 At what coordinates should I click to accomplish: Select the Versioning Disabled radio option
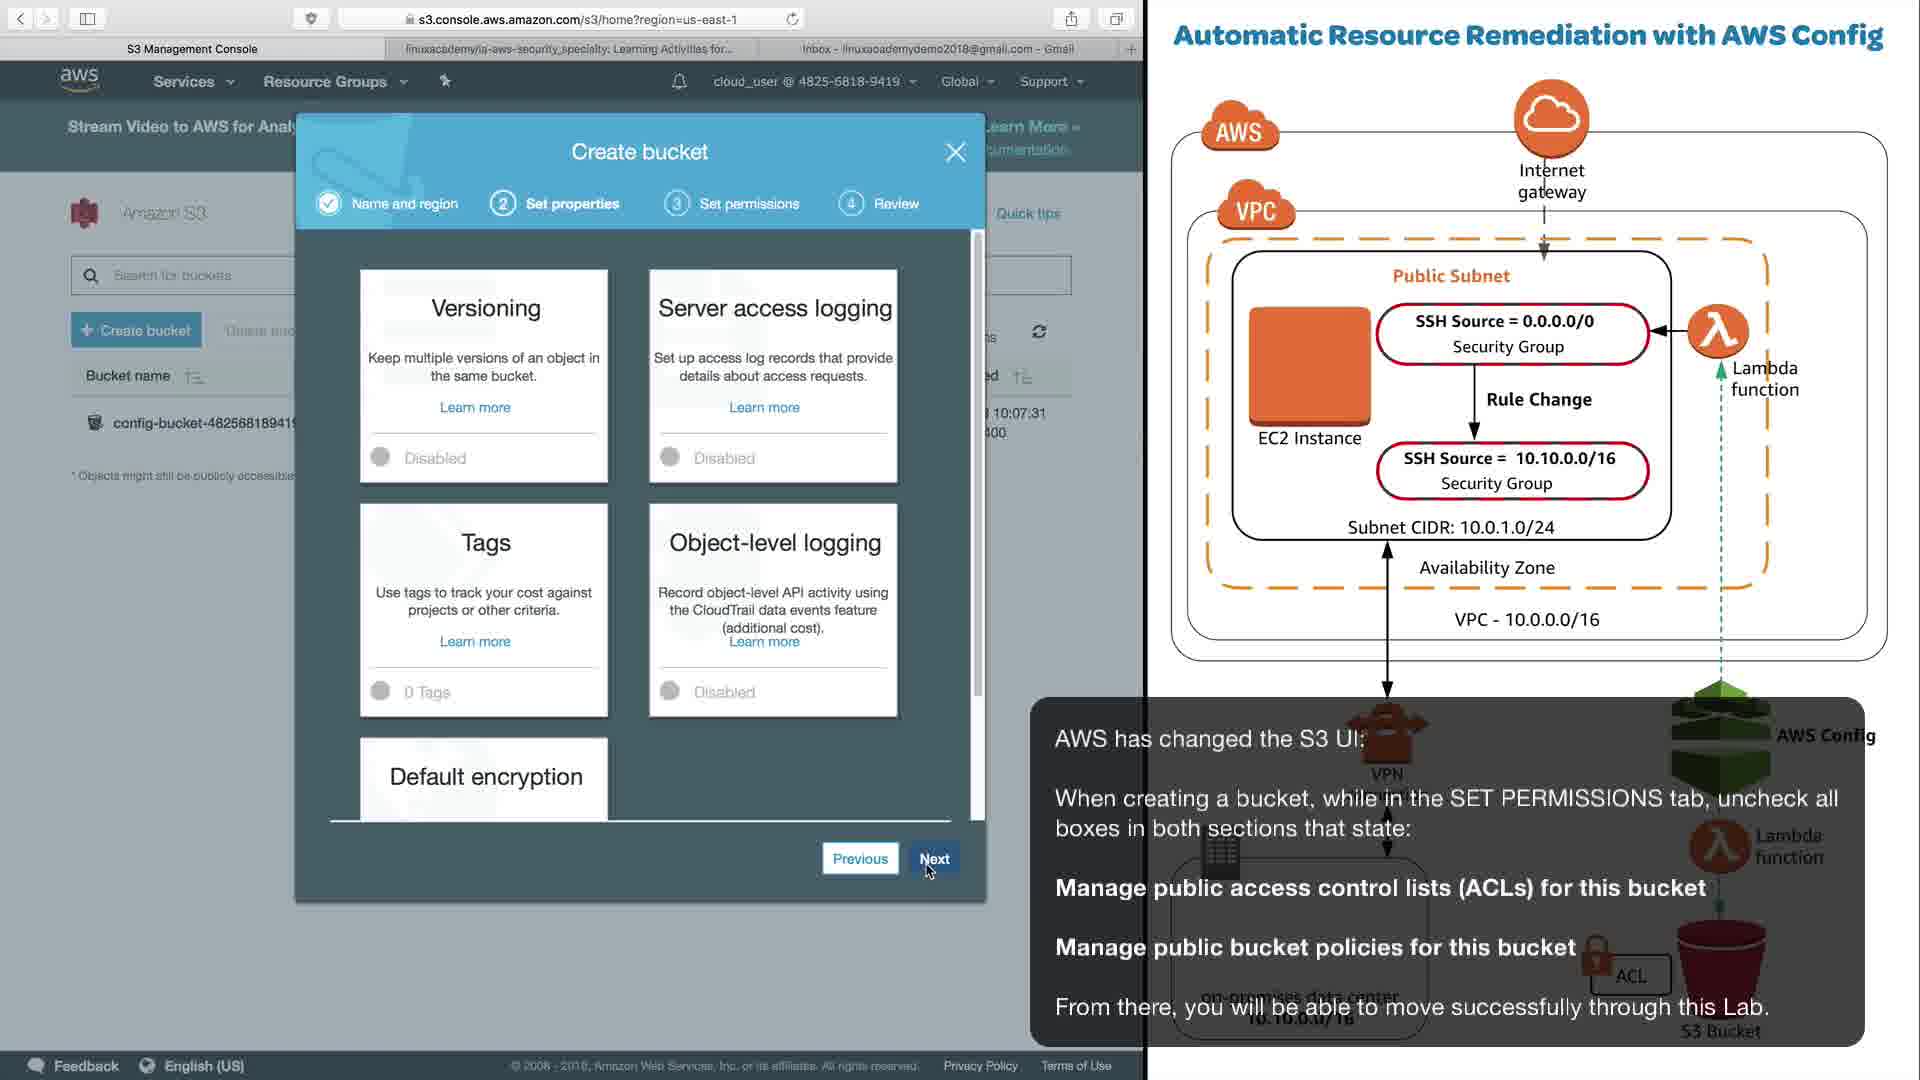pos(380,457)
